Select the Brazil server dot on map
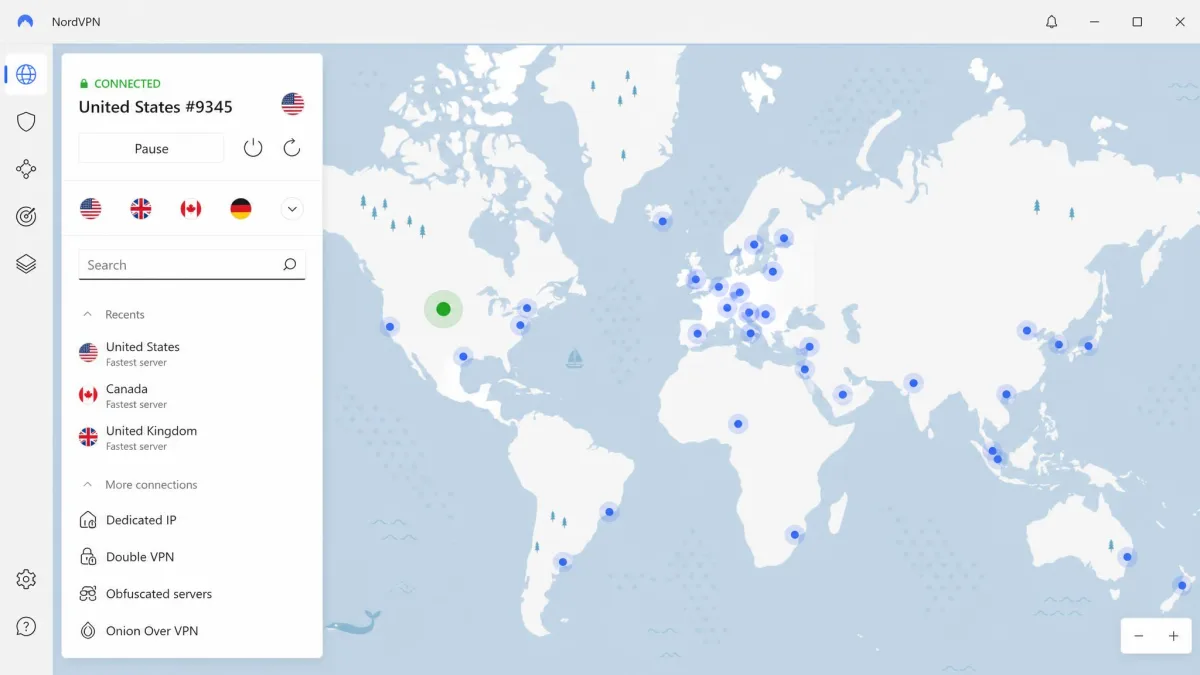 coord(608,512)
